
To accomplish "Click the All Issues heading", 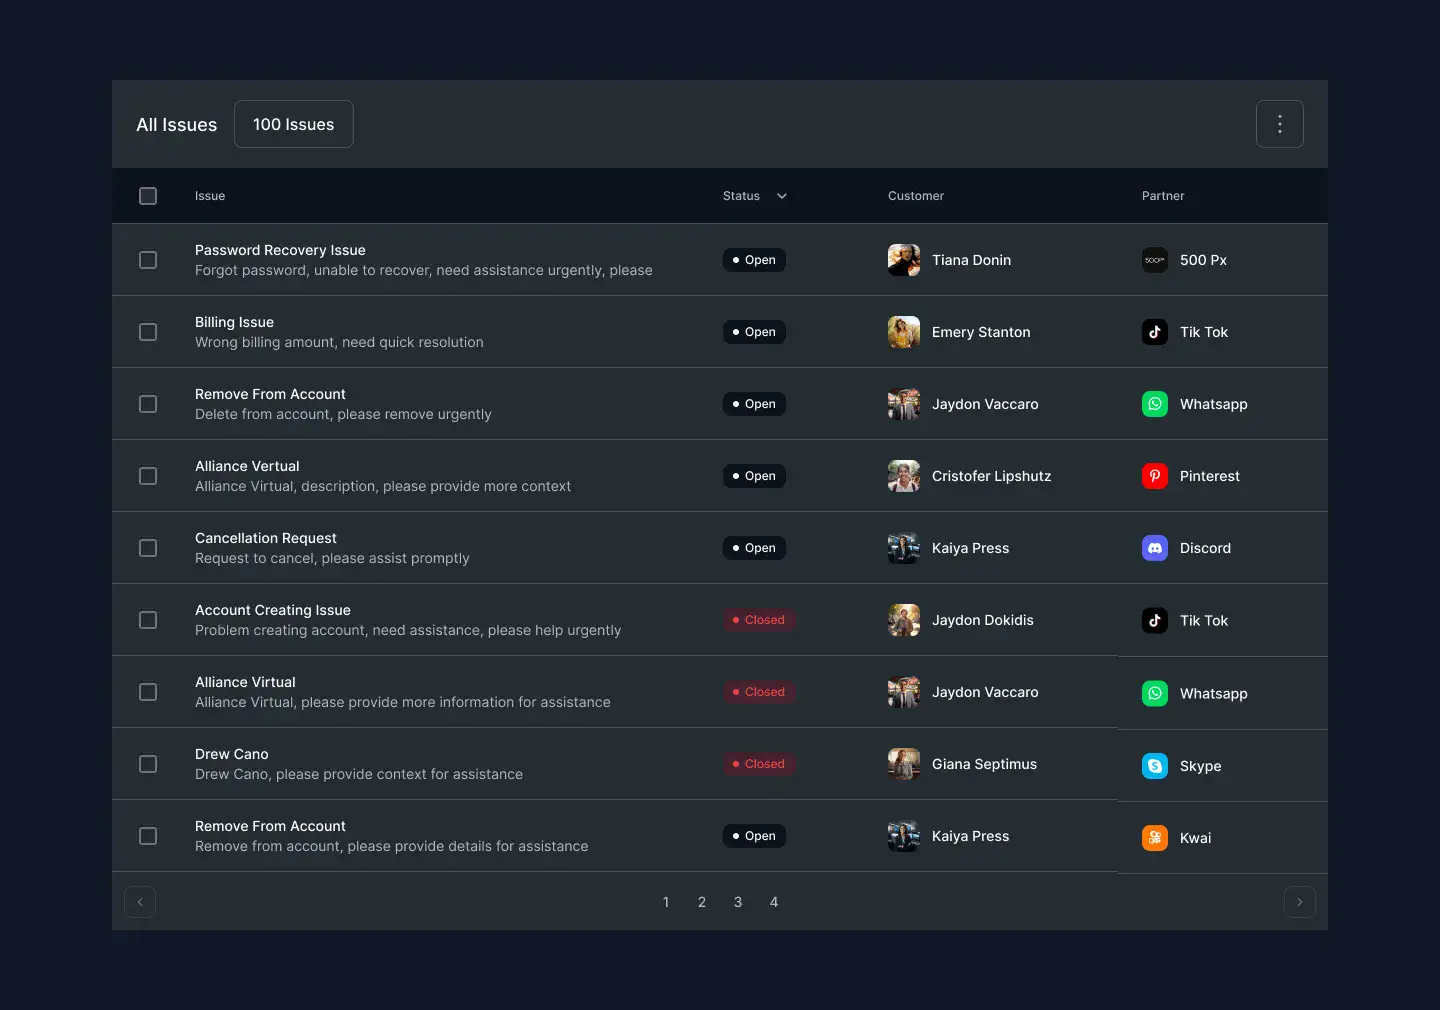I will click(176, 125).
